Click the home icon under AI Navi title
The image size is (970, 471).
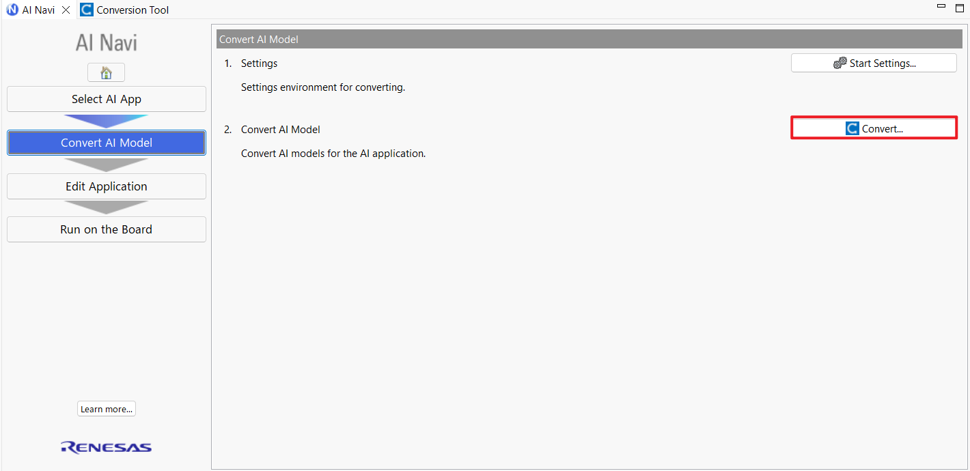106,73
